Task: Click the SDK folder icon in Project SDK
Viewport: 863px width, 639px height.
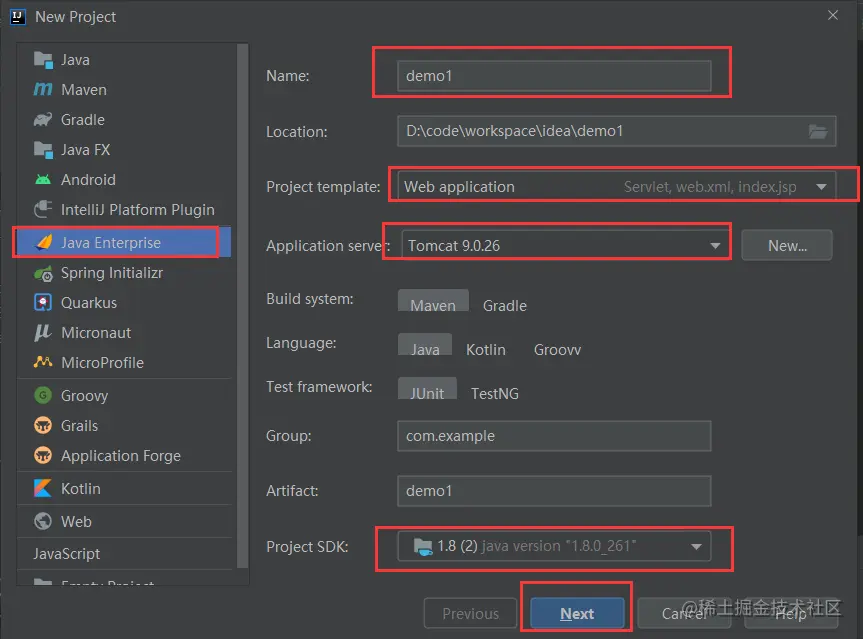Action: pos(423,547)
